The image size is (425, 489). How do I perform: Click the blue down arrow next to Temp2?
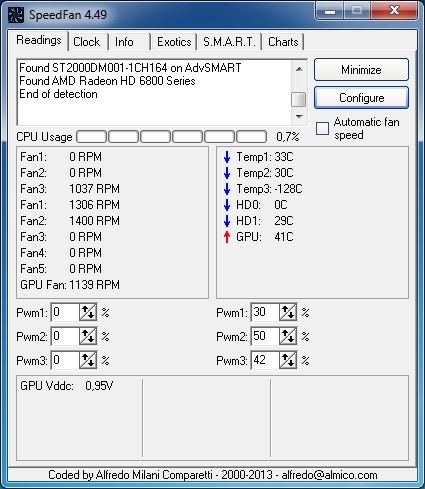click(x=227, y=173)
